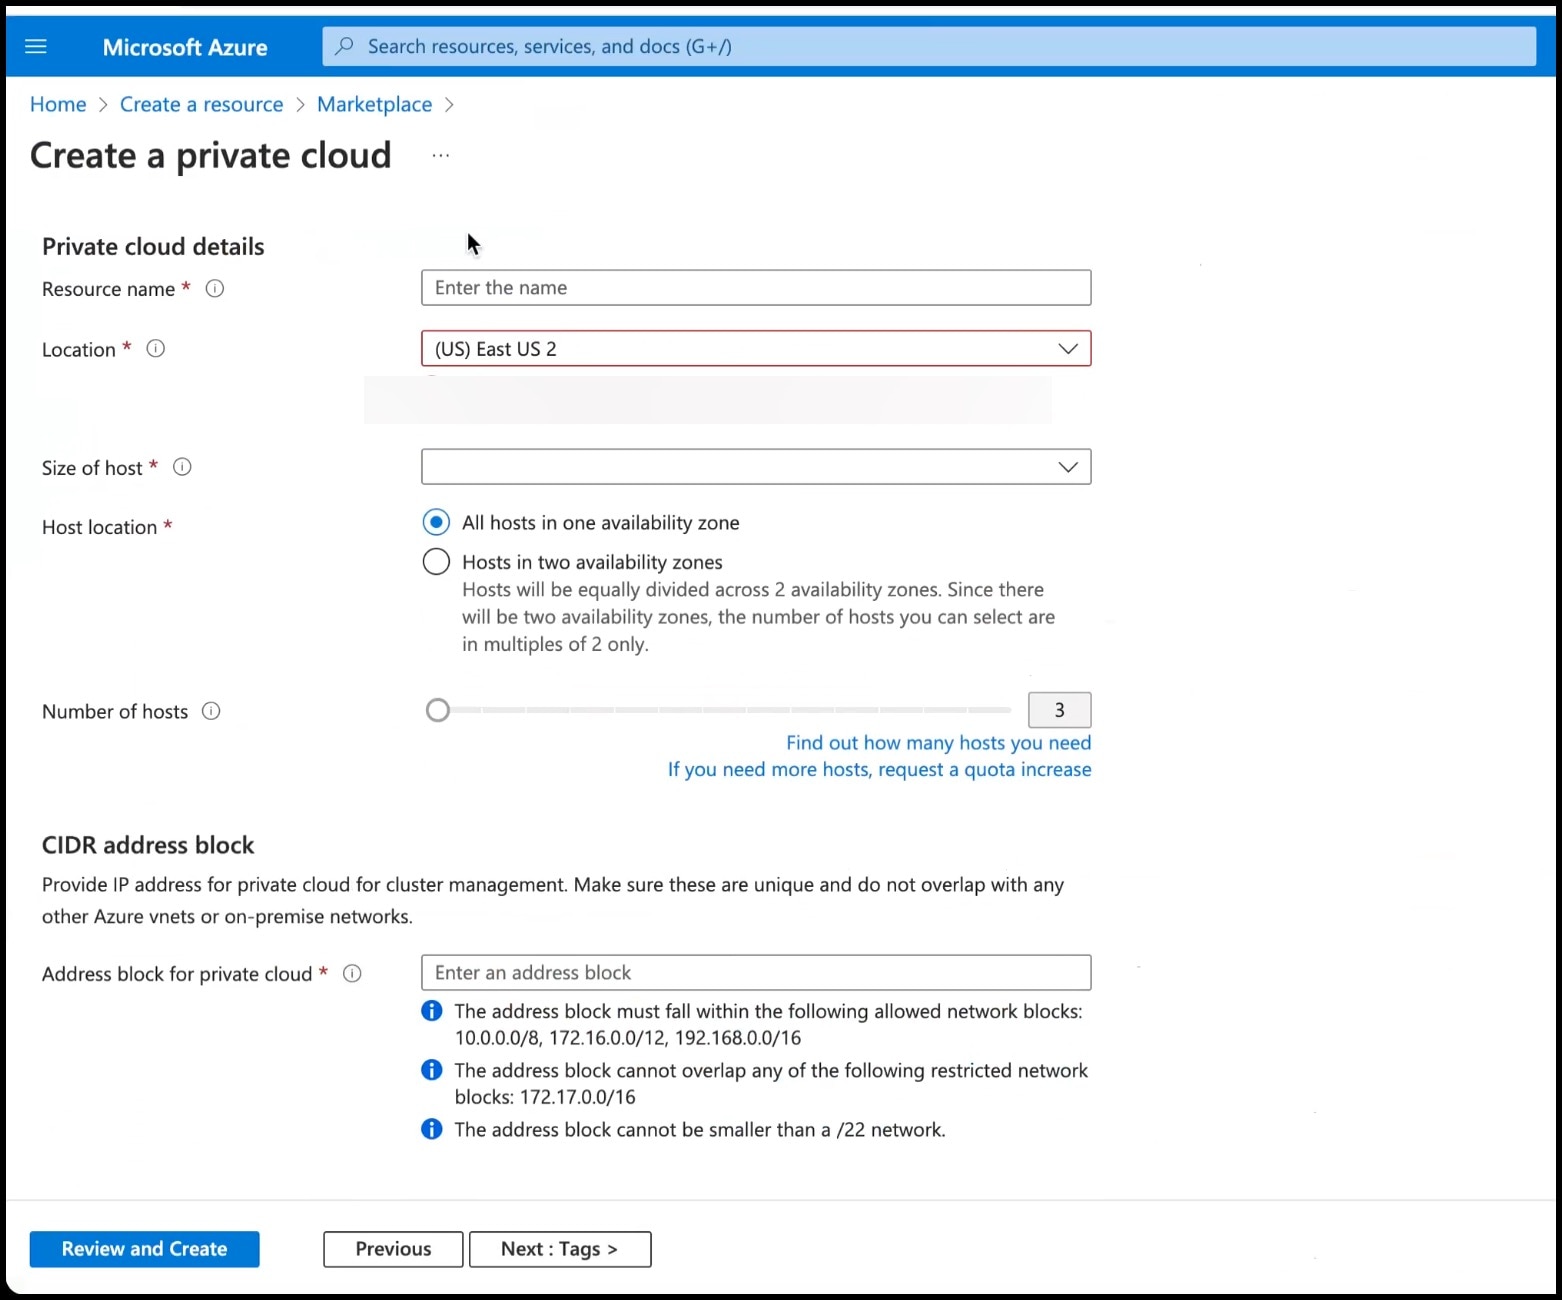
Task: View the Location info tooltip
Action: (156, 349)
